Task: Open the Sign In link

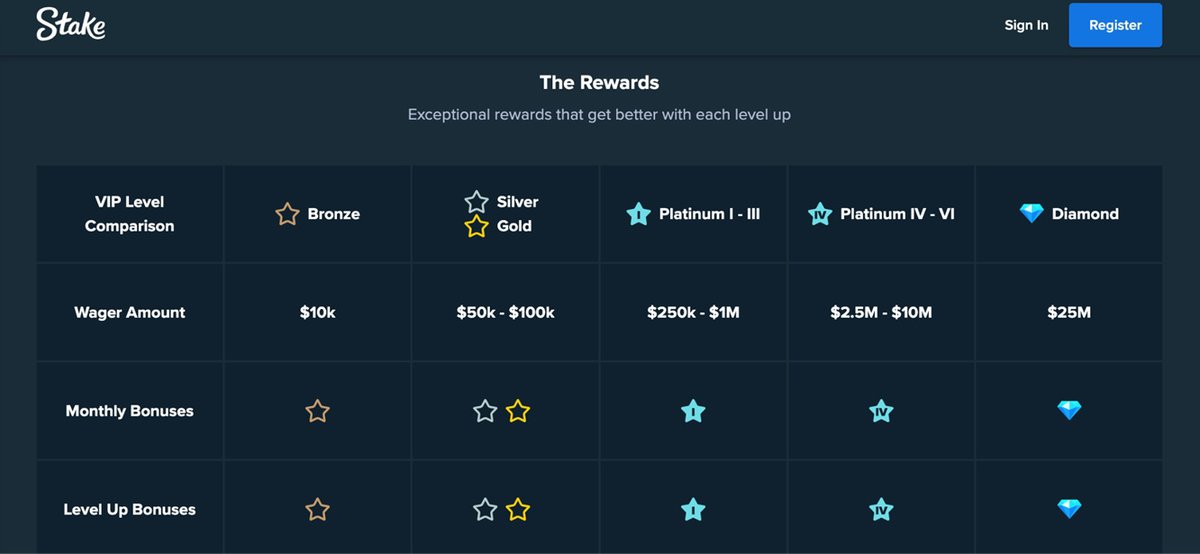Action: point(1026,25)
